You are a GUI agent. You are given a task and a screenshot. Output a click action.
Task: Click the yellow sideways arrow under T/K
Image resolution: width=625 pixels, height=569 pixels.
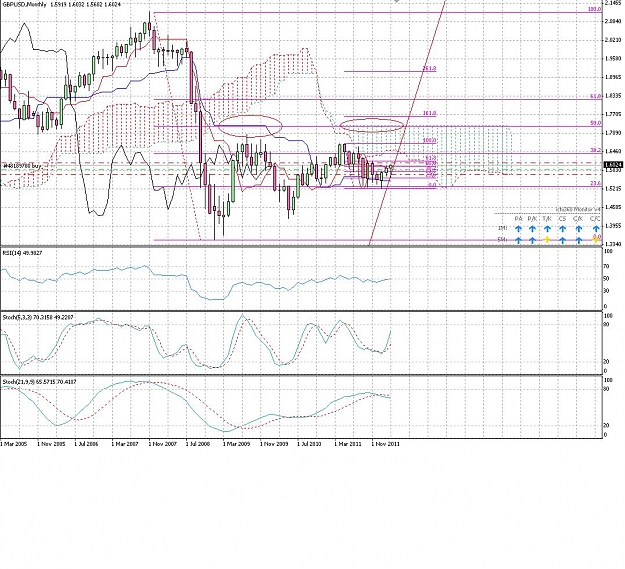[x=547, y=240]
